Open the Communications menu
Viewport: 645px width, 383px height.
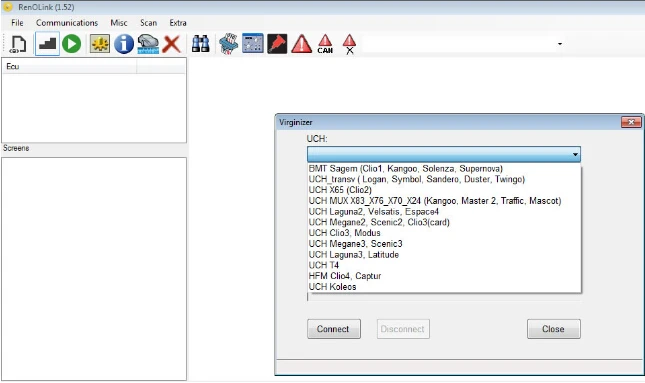tap(67, 23)
